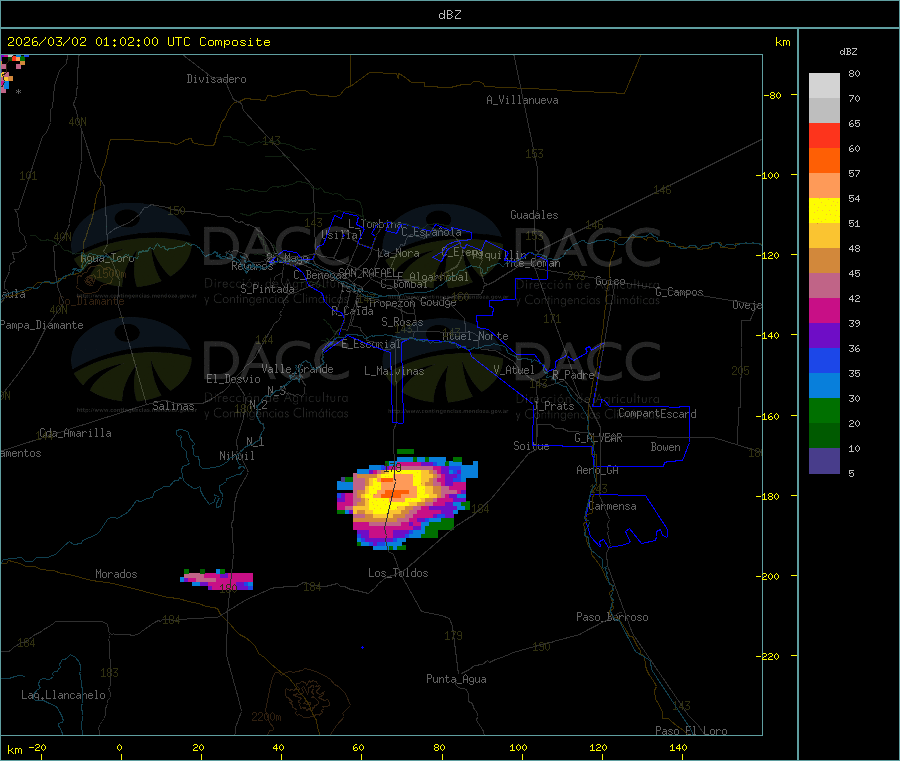The height and width of the screenshot is (761, 900).
Task: Click the red 65 dBZ legend swatch
Action: 824,135
